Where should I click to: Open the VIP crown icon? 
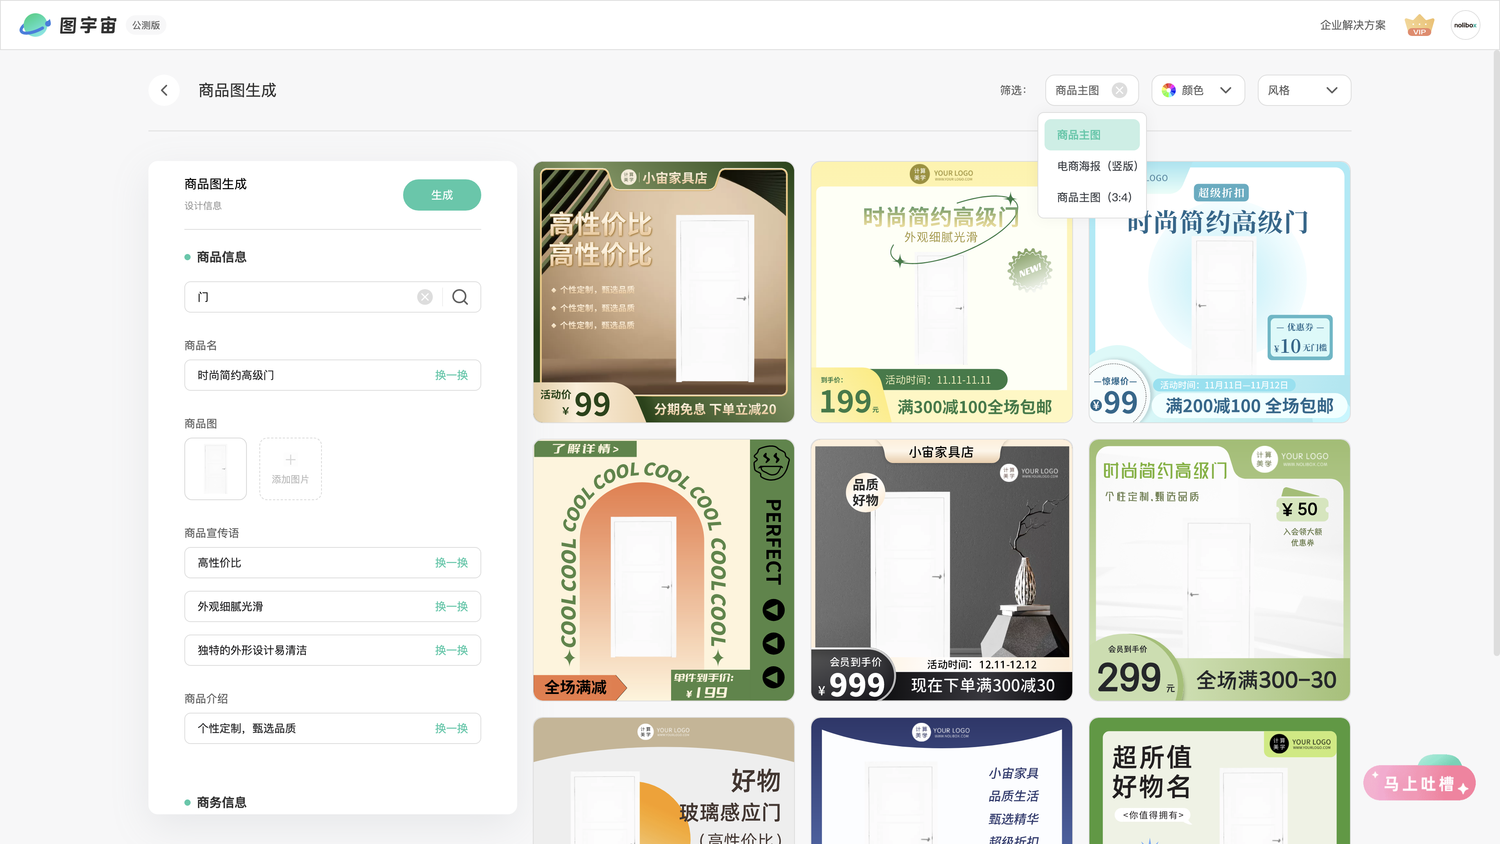1419,25
